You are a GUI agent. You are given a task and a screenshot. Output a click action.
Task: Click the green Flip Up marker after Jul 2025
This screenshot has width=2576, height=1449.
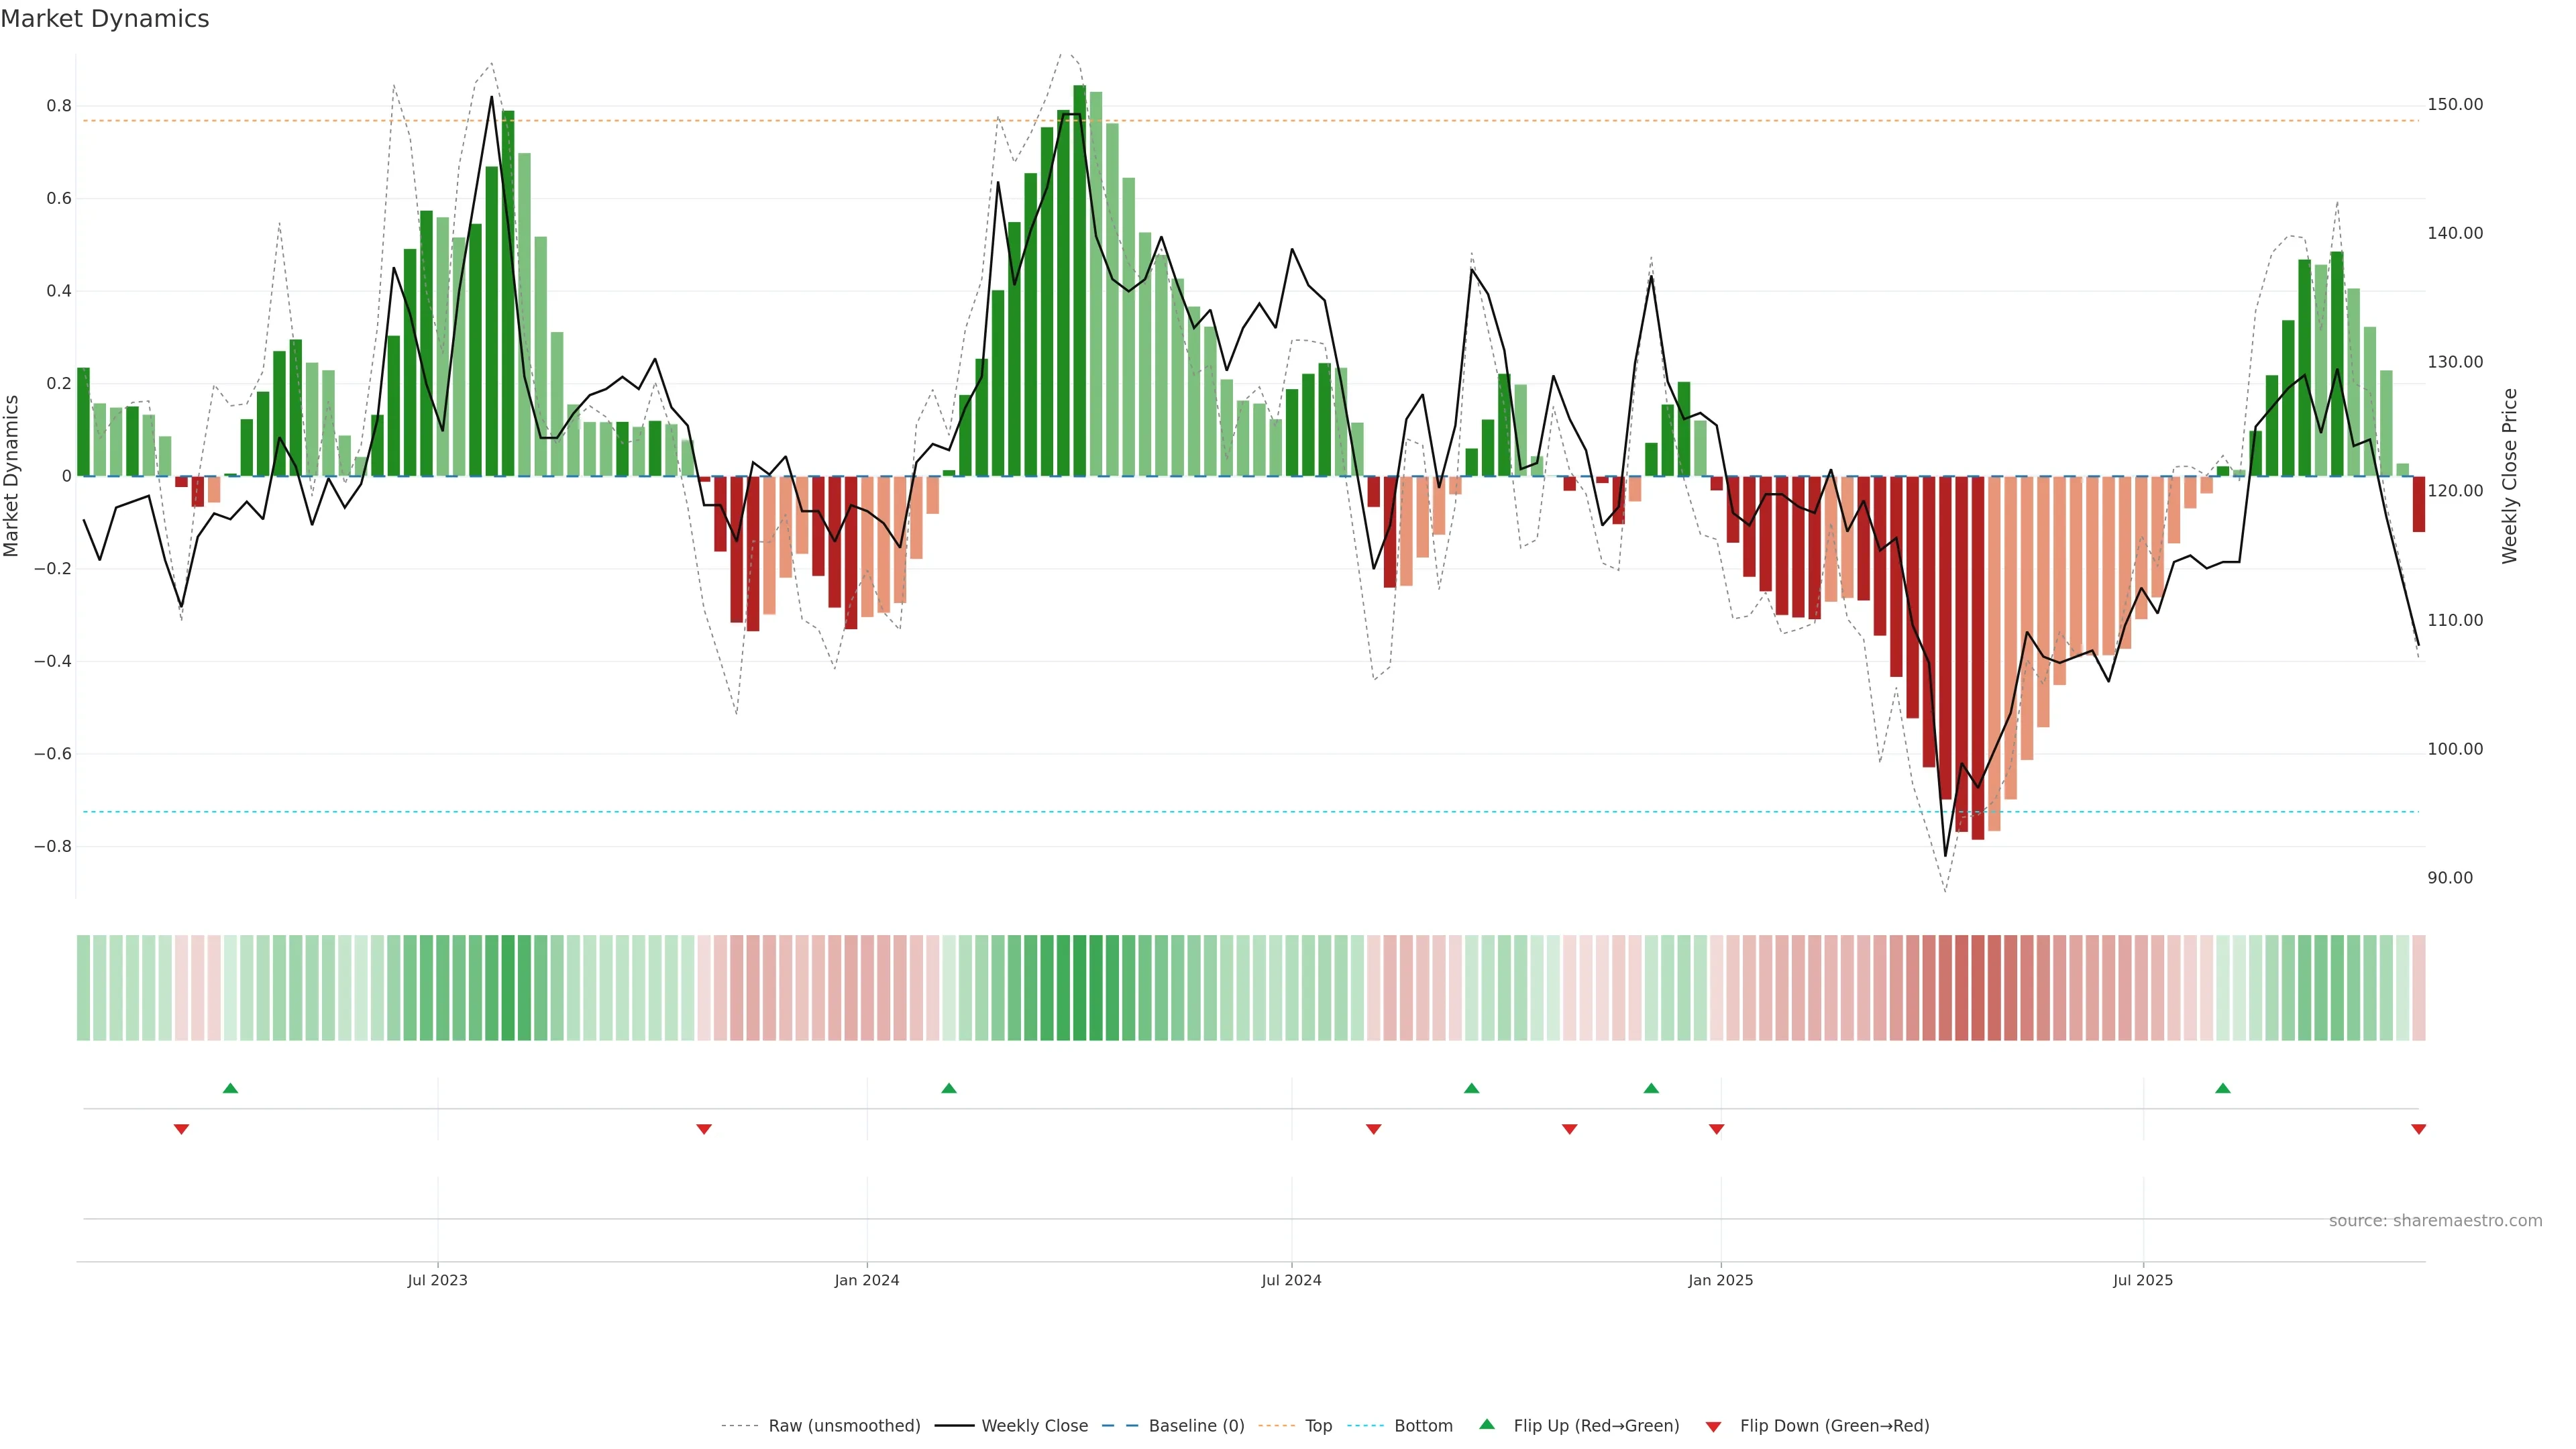2222,1088
